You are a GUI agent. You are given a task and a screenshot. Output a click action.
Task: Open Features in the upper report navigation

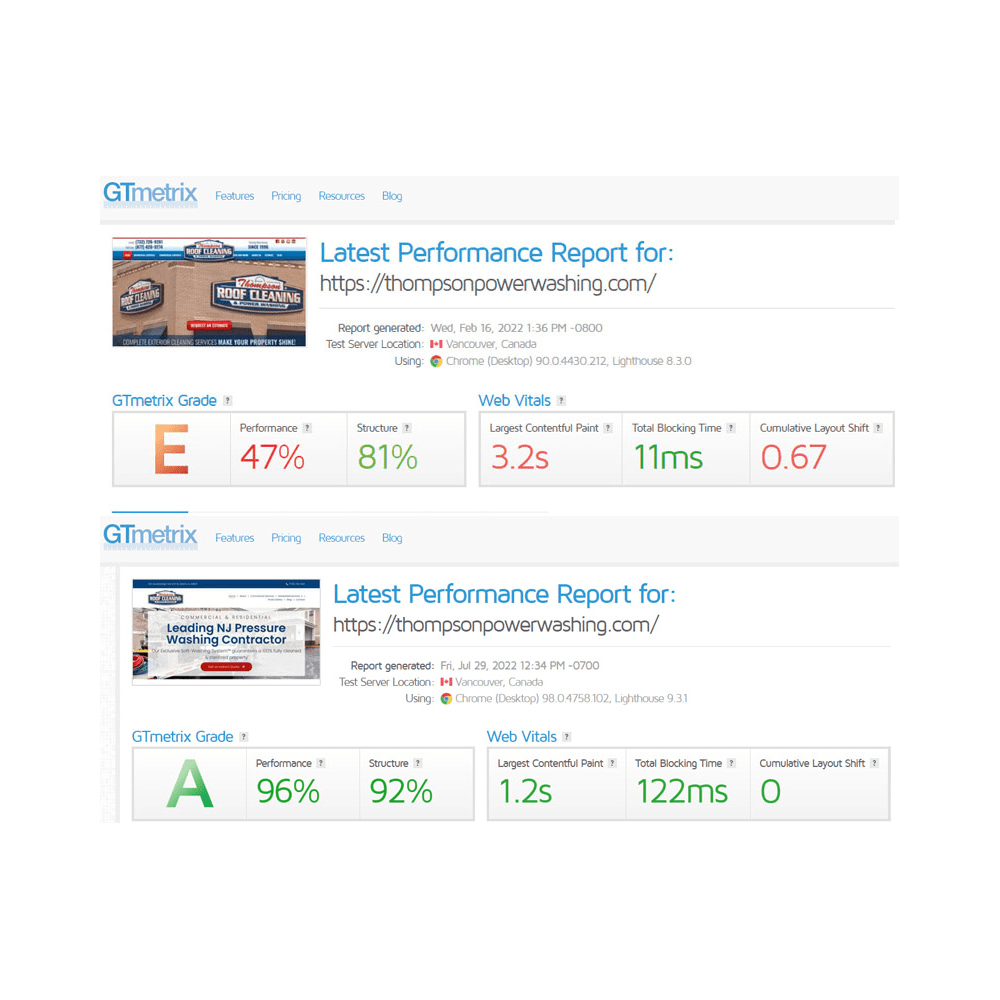pos(234,196)
